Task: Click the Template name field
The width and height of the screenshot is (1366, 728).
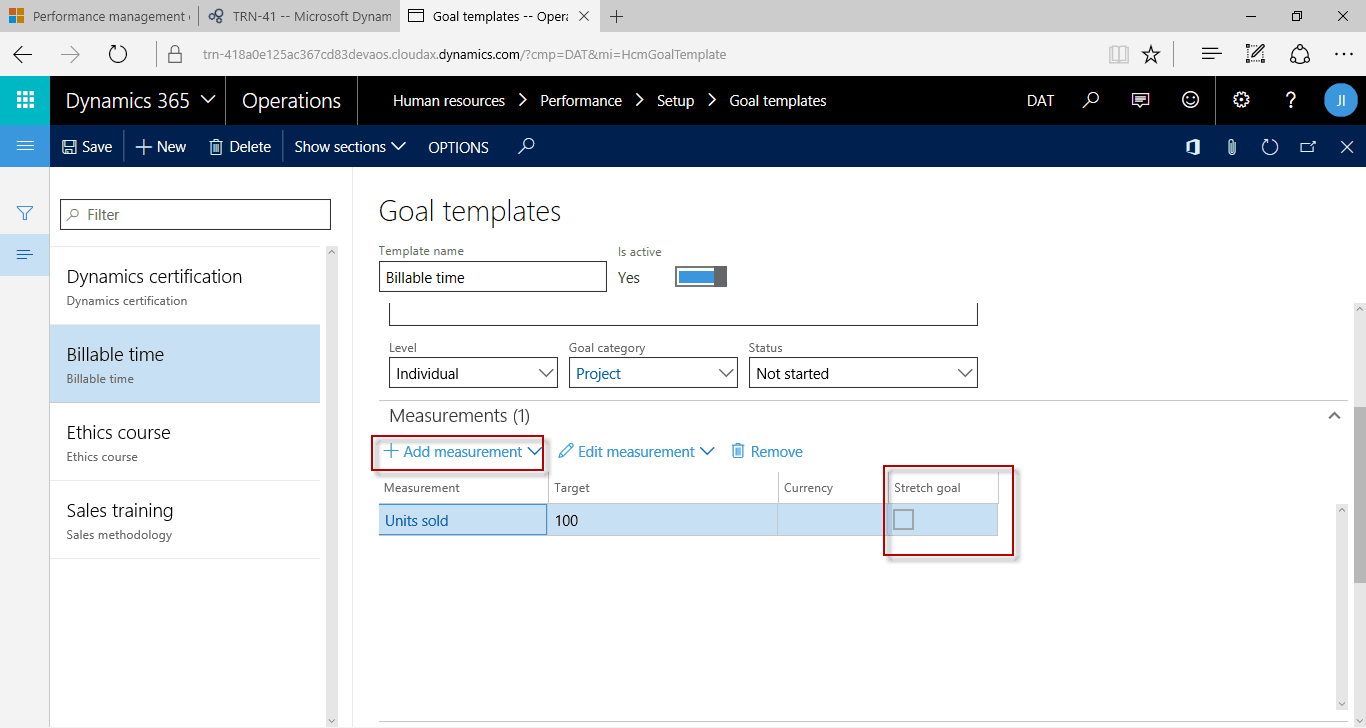Action: pyautogui.click(x=493, y=277)
